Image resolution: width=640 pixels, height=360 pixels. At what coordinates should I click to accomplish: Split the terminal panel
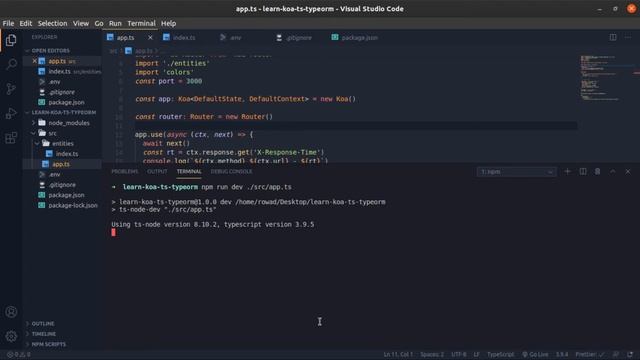coord(583,171)
